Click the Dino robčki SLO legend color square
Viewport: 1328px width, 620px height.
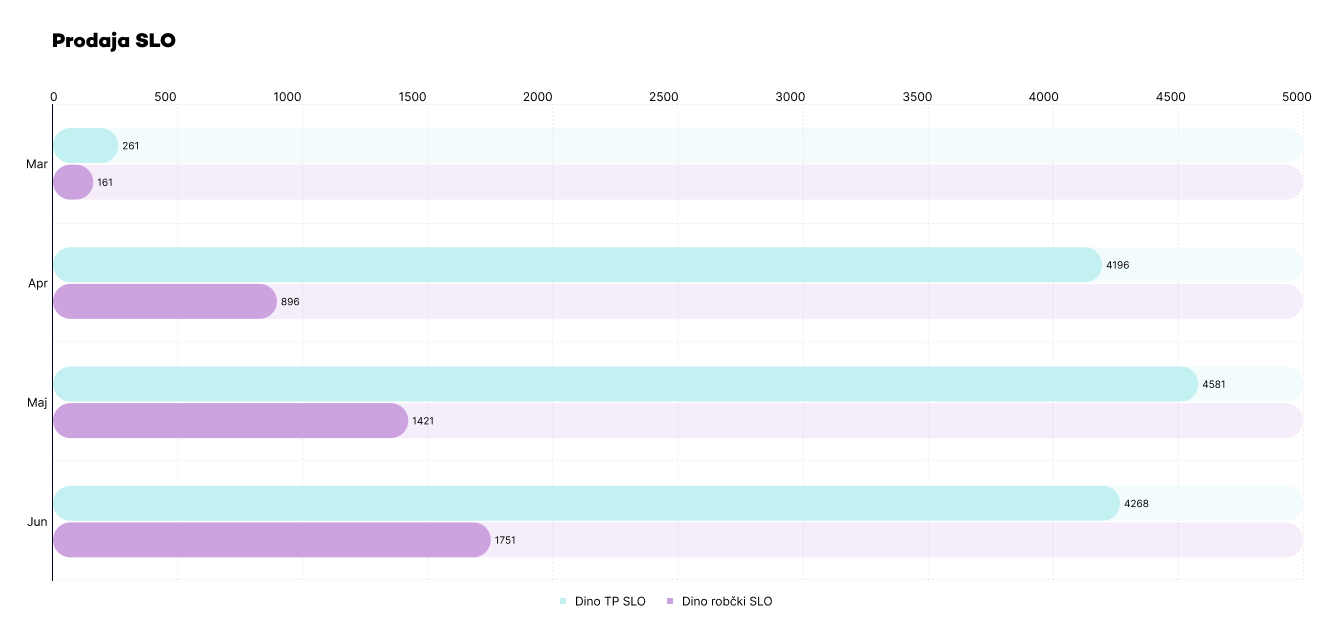coord(670,601)
